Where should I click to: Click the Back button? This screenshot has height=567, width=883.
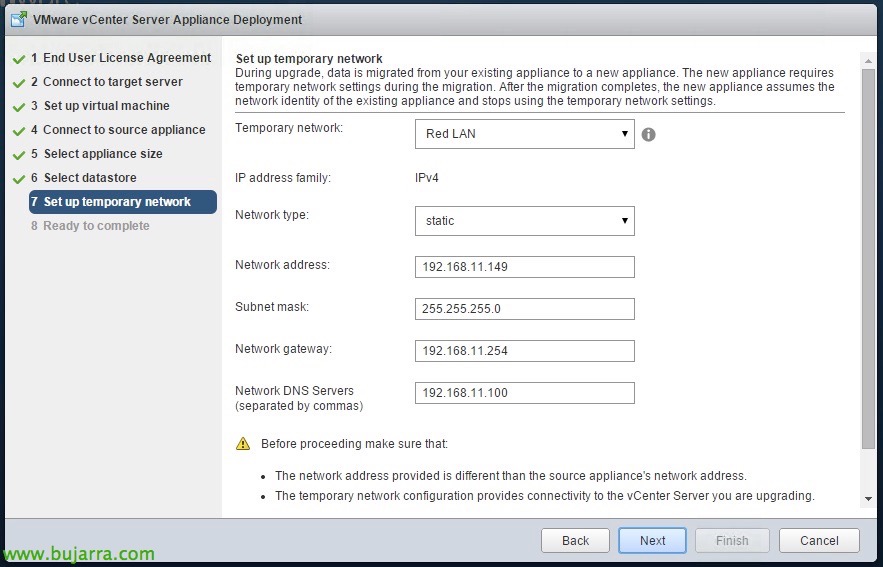click(x=575, y=541)
